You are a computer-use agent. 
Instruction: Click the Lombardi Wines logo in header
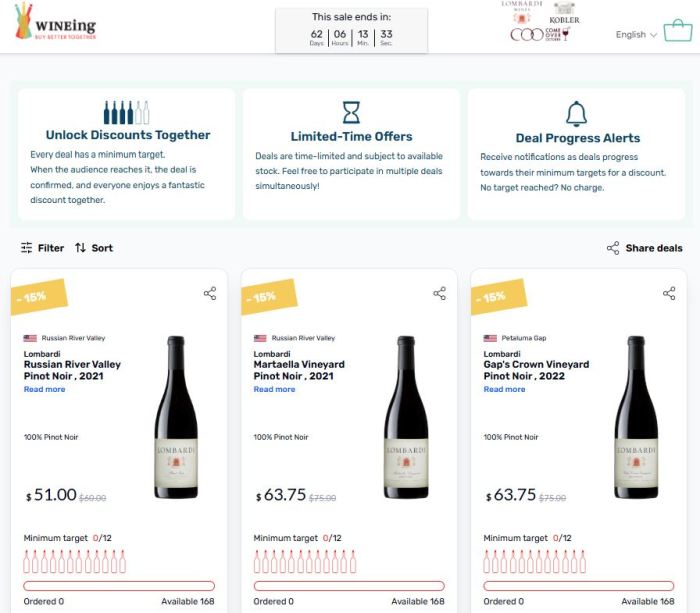pos(521,12)
